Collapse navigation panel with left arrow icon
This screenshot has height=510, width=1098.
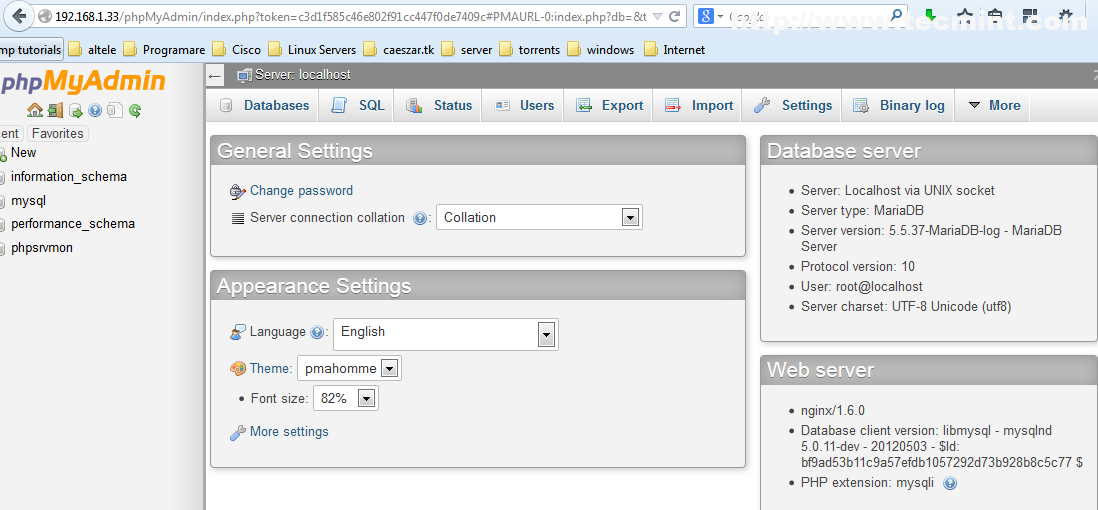[215, 76]
